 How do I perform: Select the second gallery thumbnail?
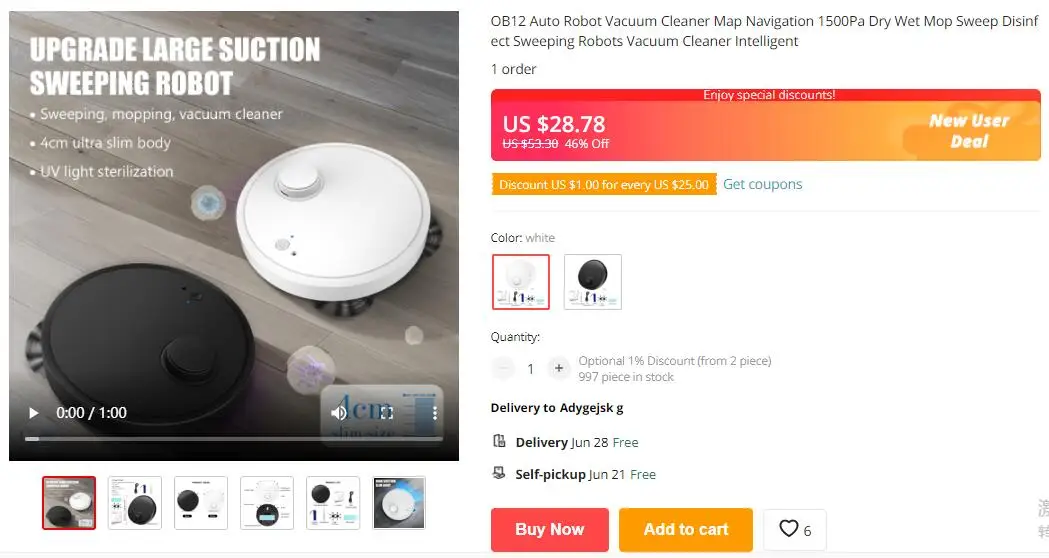click(x=135, y=502)
